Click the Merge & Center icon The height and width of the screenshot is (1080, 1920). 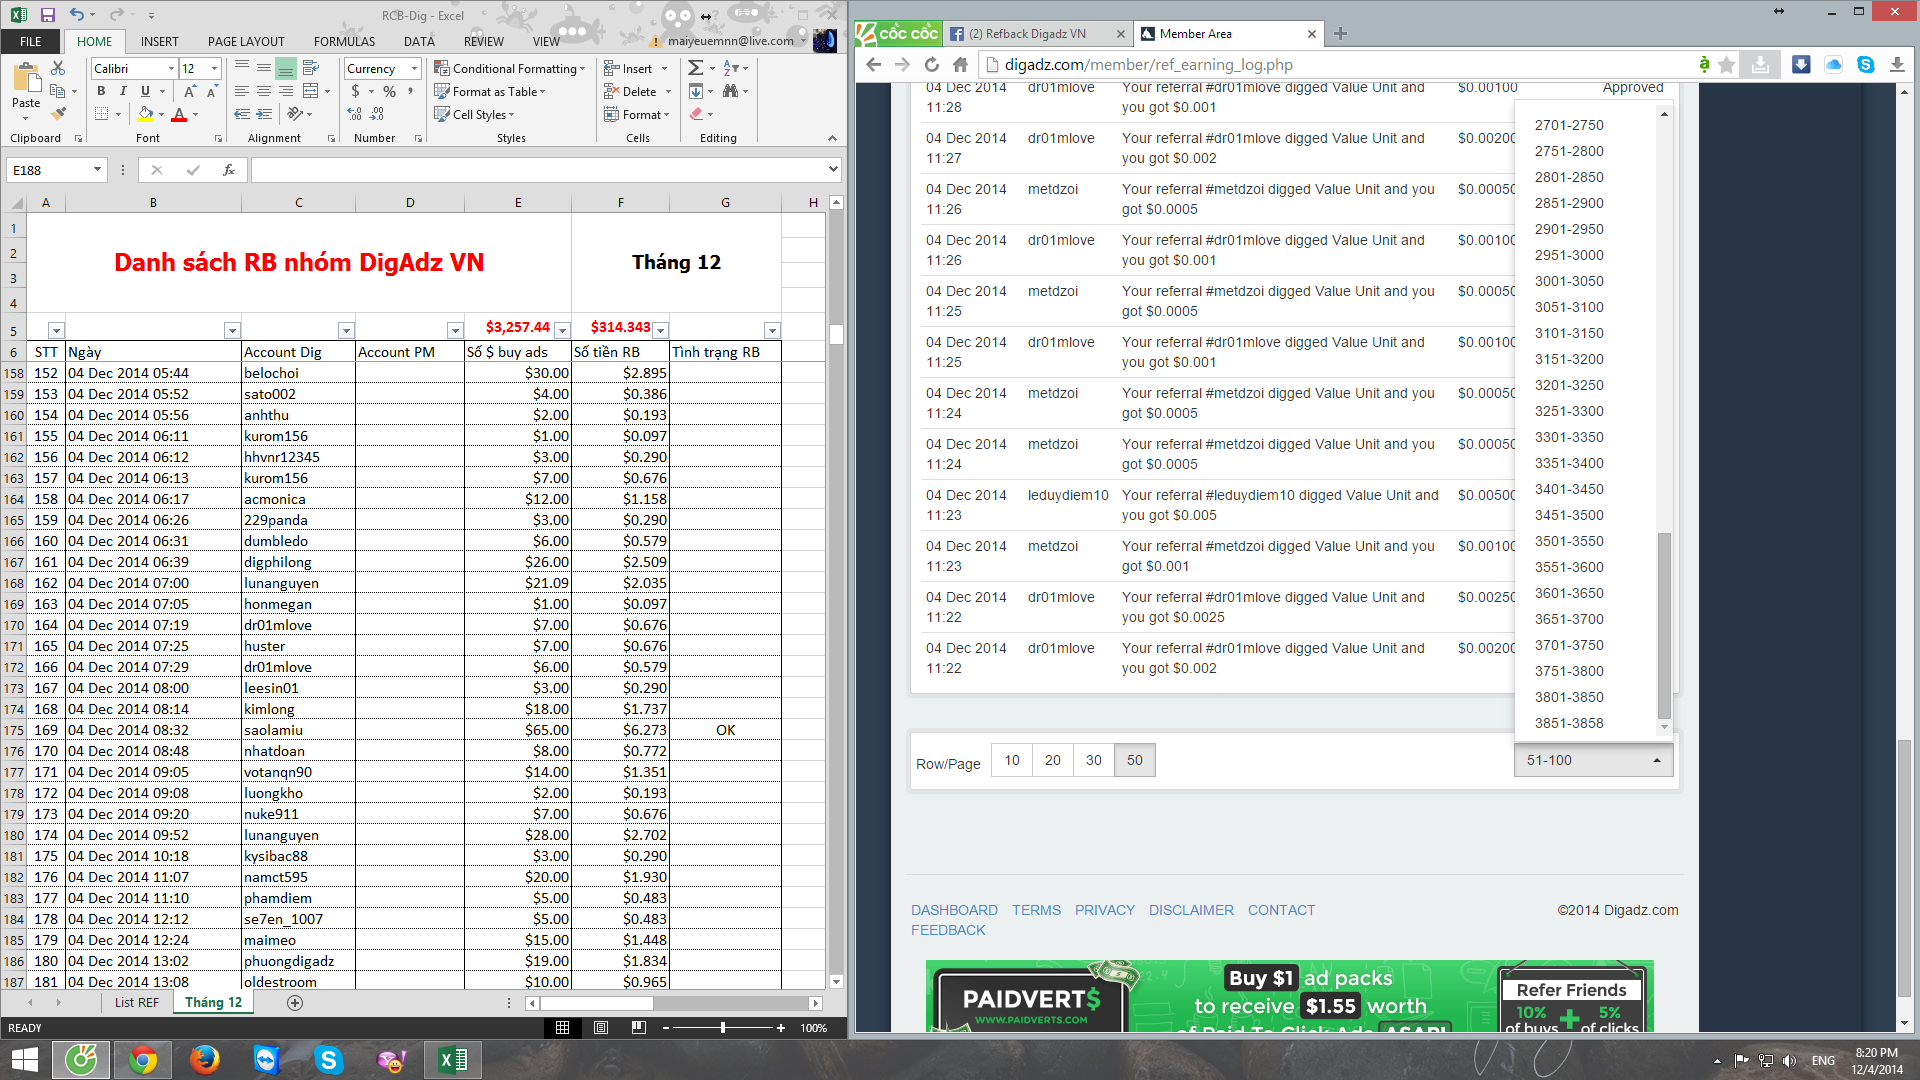pos(310,91)
